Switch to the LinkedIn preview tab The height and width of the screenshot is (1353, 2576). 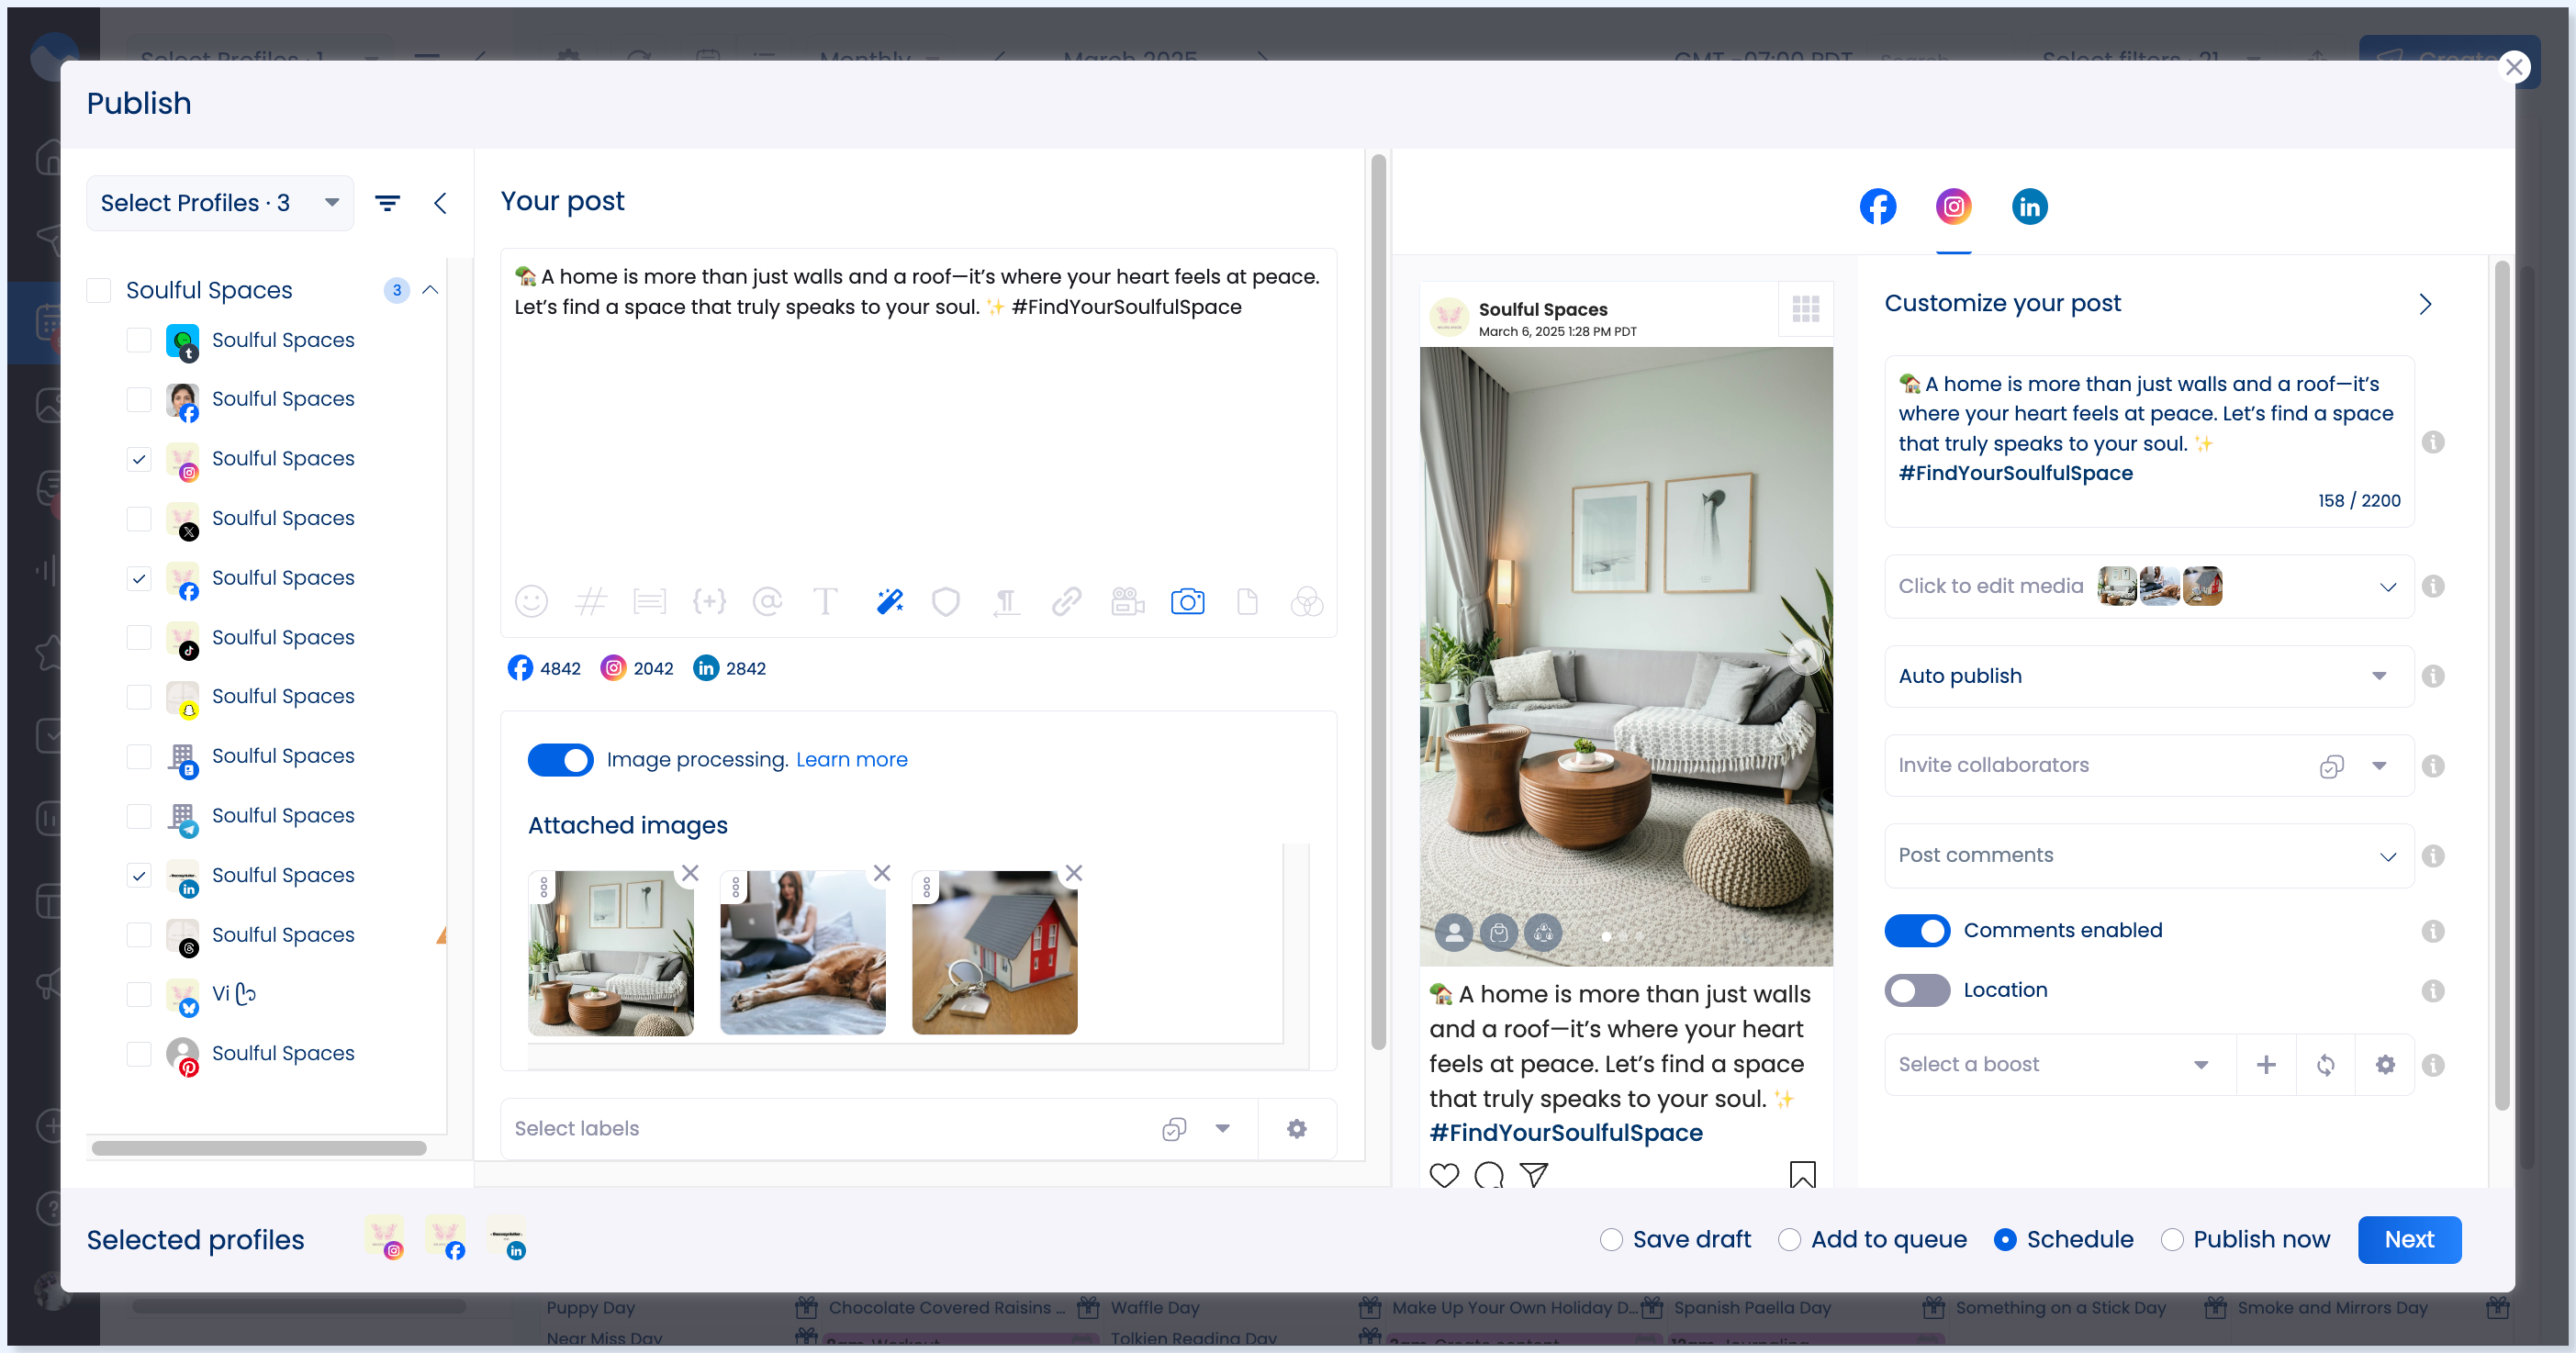click(x=2029, y=207)
